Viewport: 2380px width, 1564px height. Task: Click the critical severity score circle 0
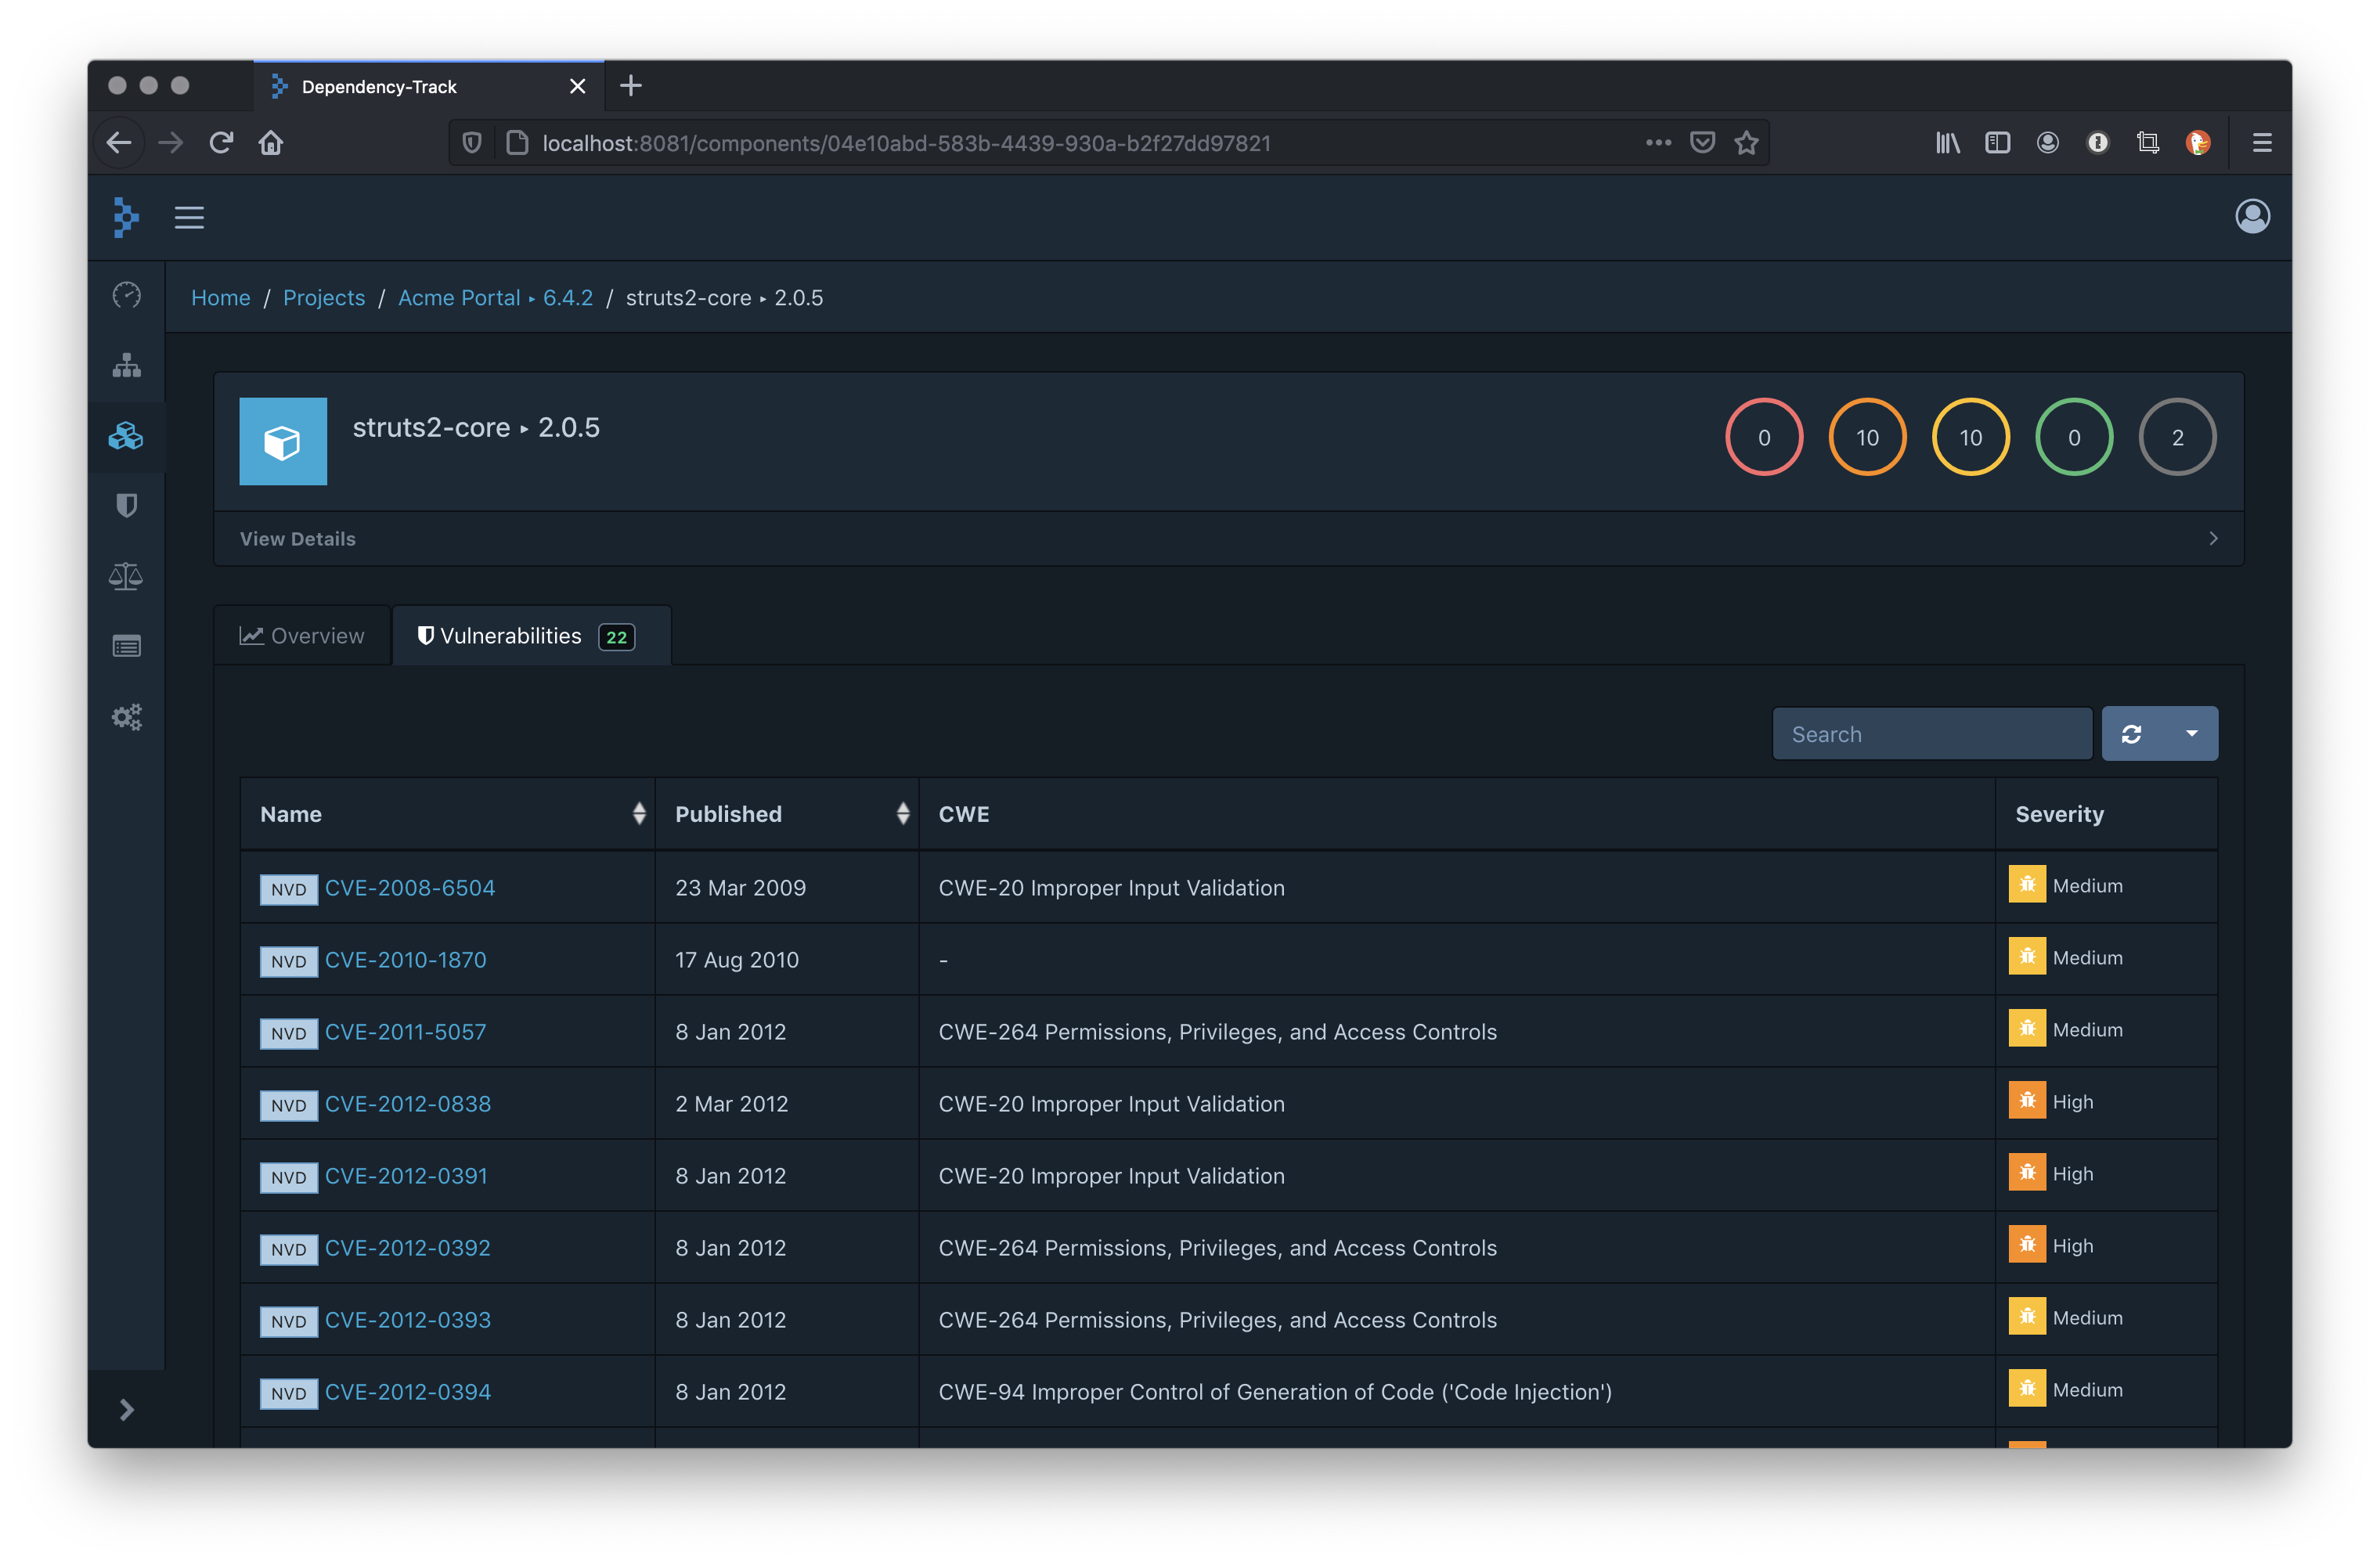click(1764, 434)
